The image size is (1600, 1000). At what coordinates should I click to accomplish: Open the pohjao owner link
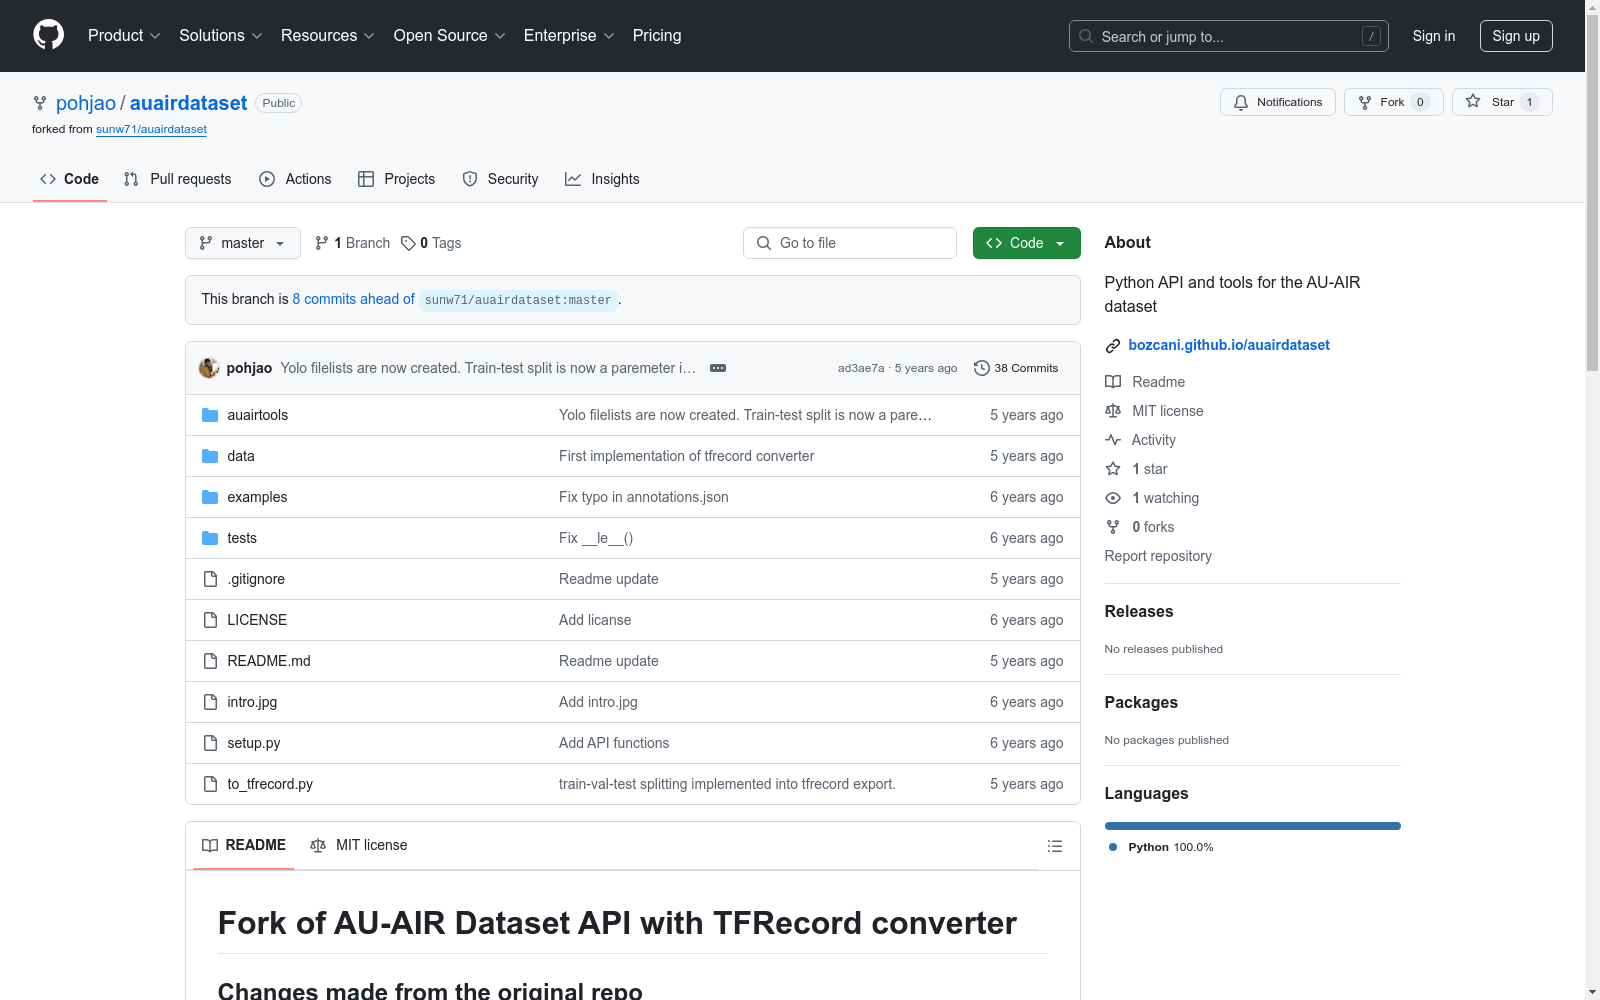pos(86,103)
